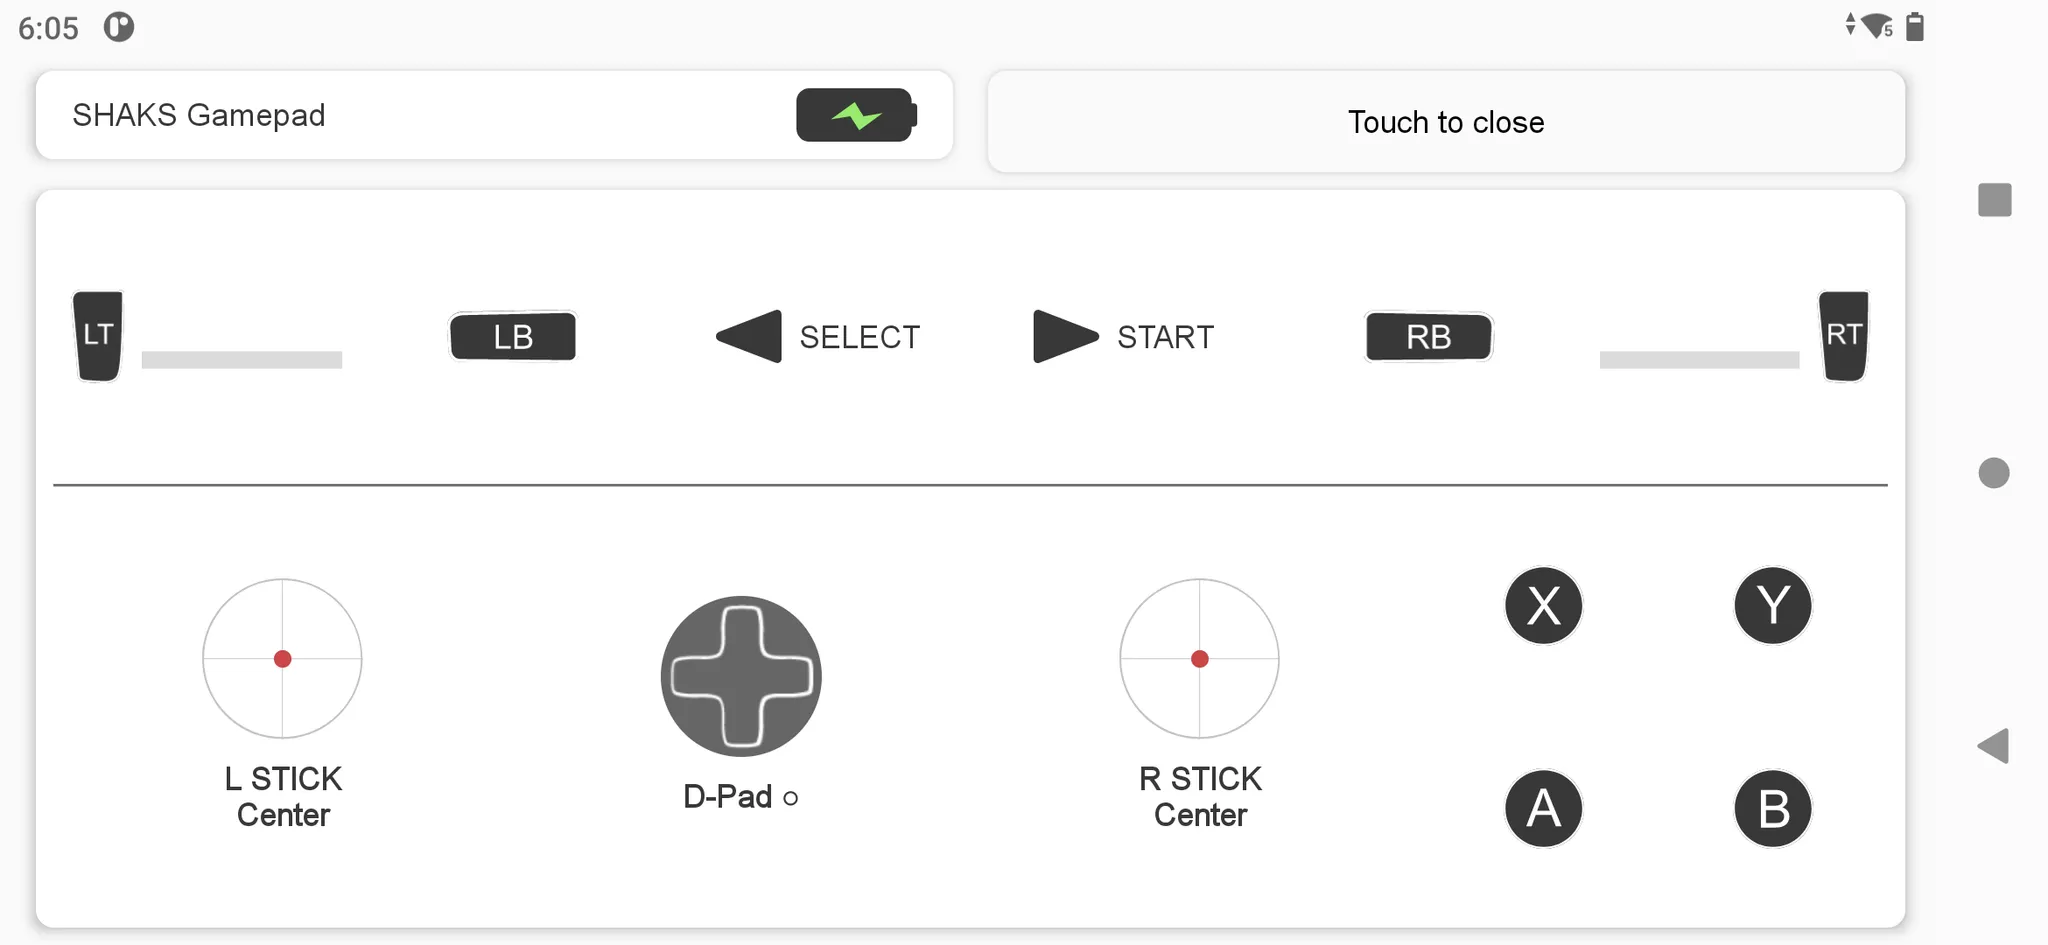Click the RT trigger pressure bar
The height and width of the screenshot is (945, 2048).
(x=1699, y=360)
